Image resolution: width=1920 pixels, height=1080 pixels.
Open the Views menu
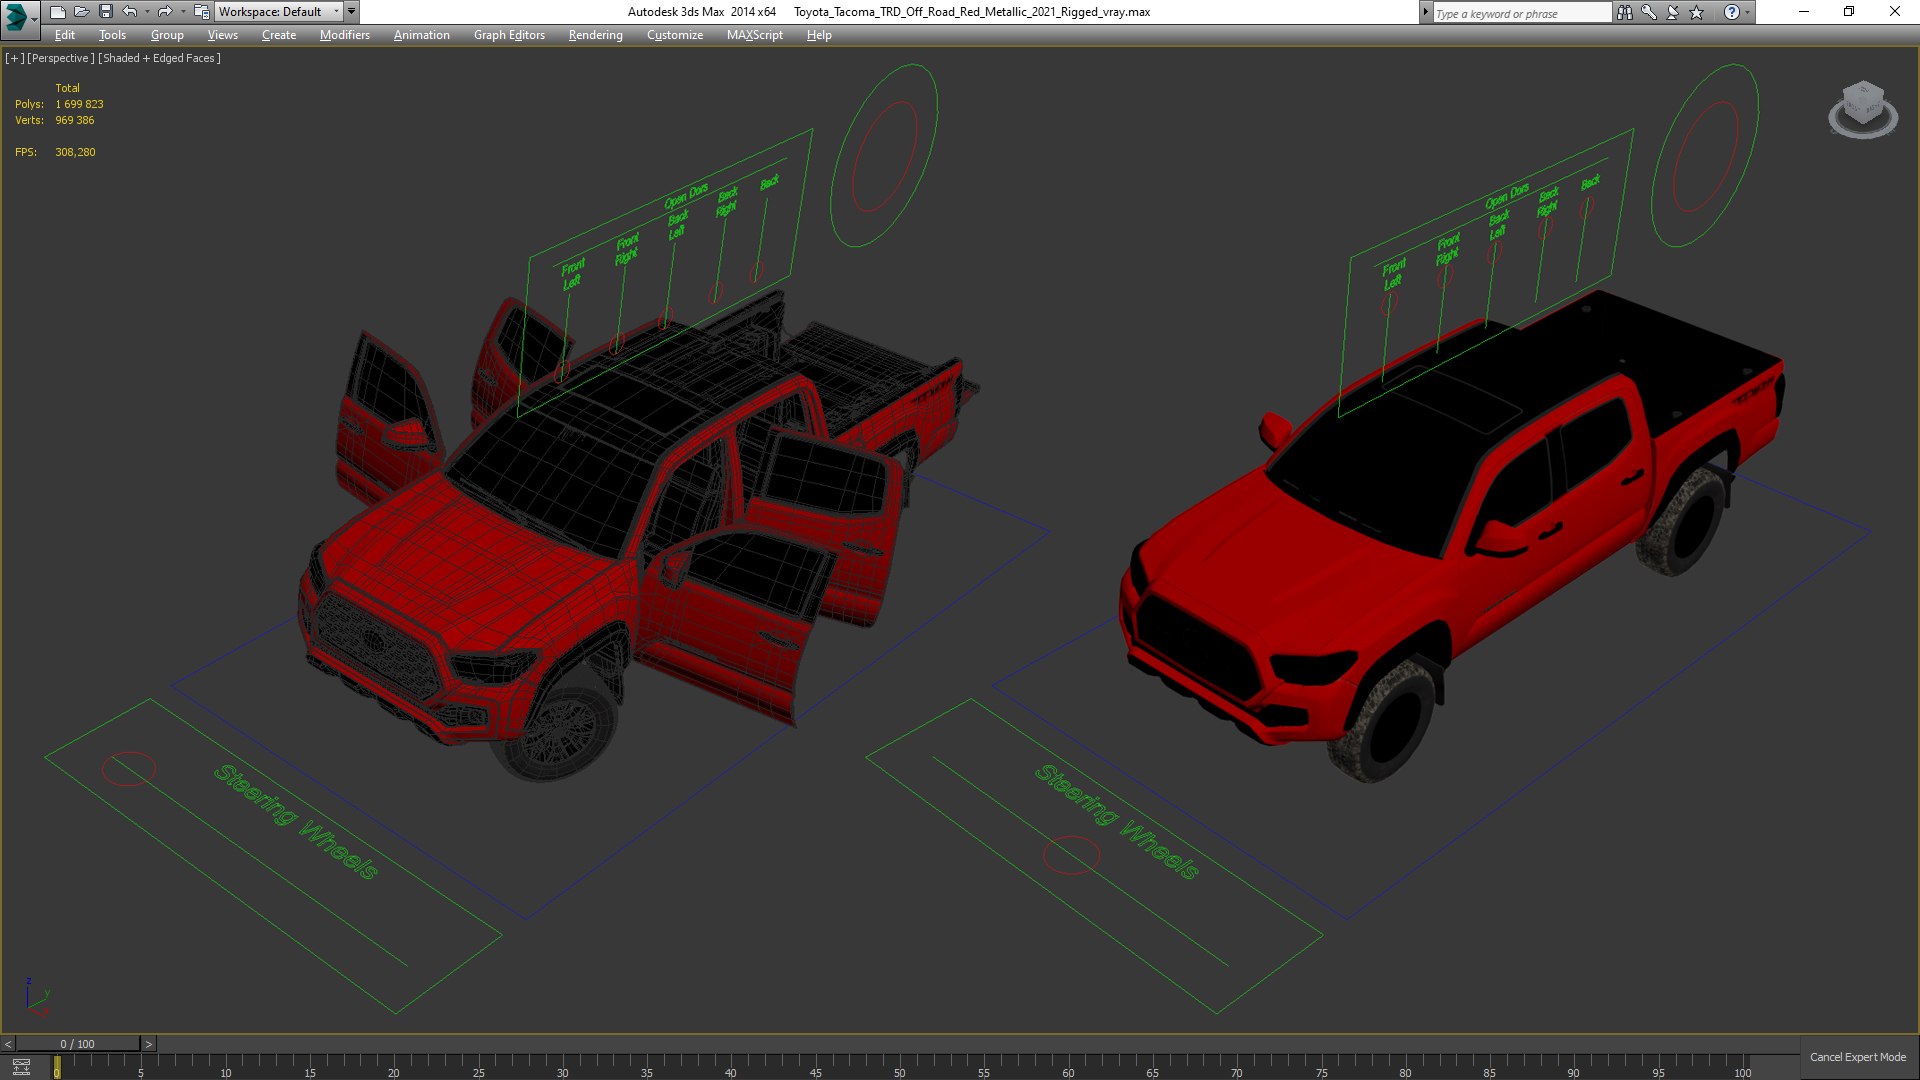coord(222,35)
